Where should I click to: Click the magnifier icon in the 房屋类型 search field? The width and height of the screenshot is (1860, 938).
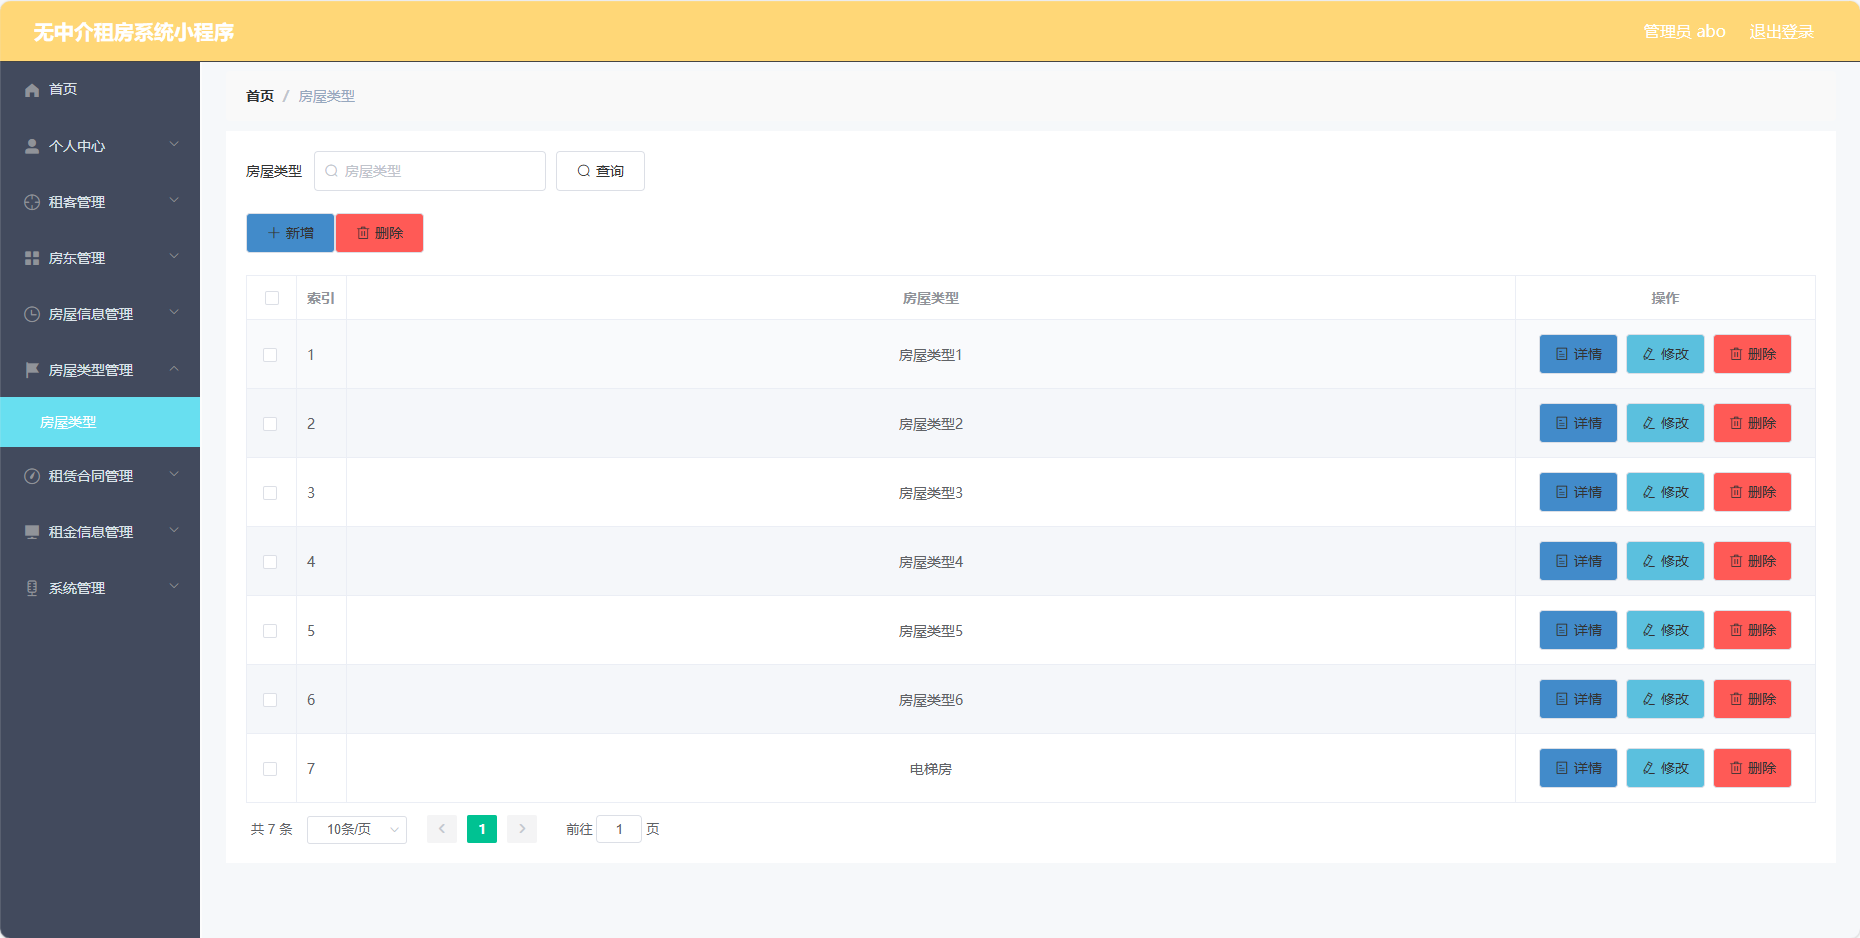pos(332,171)
